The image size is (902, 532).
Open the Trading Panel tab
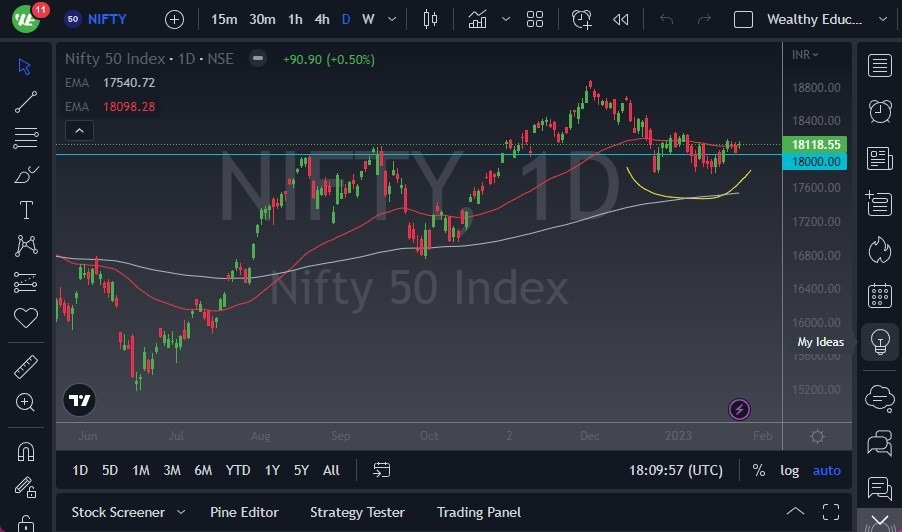pyautogui.click(x=479, y=512)
